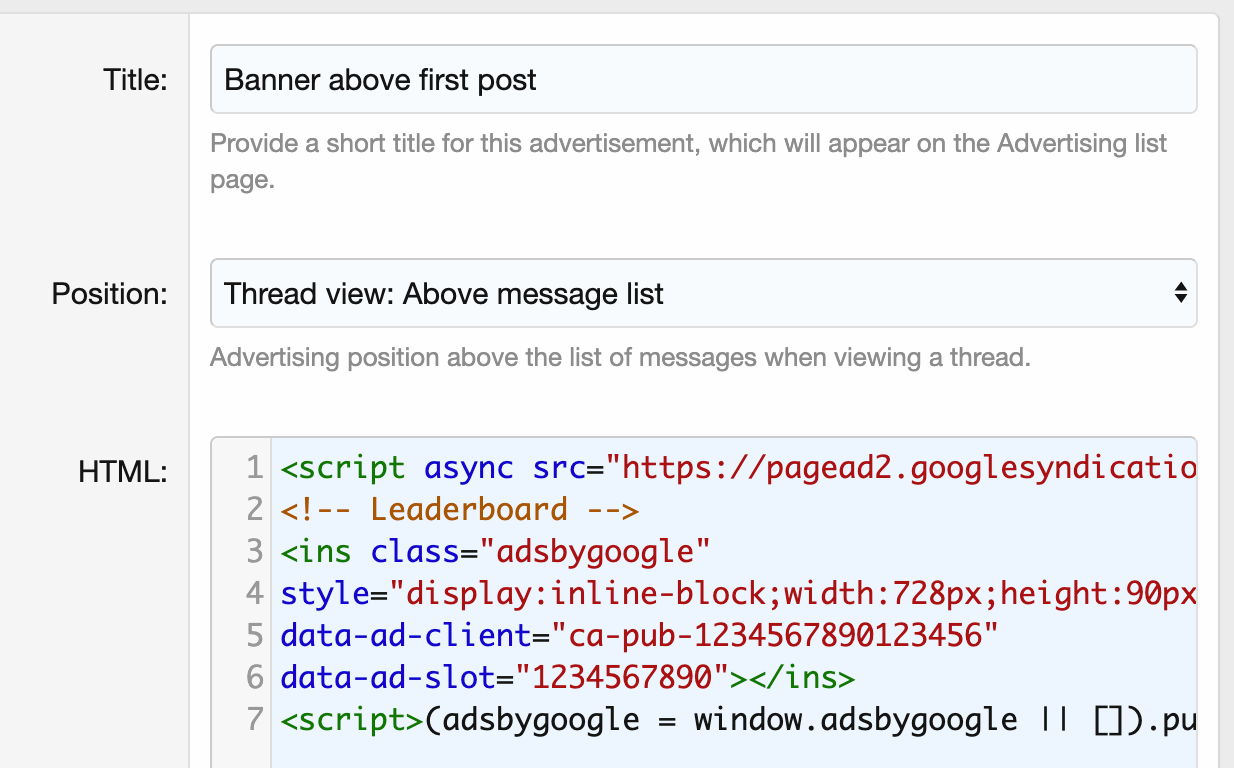The width and height of the screenshot is (1234, 768).
Task: Click the Title text input field
Action: coord(702,80)
